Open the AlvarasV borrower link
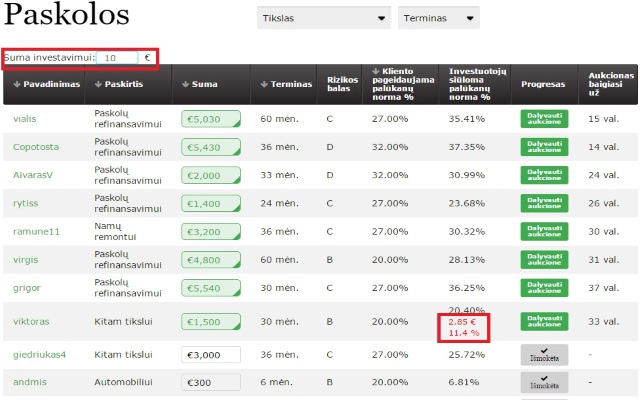 (x=33, y=175)
